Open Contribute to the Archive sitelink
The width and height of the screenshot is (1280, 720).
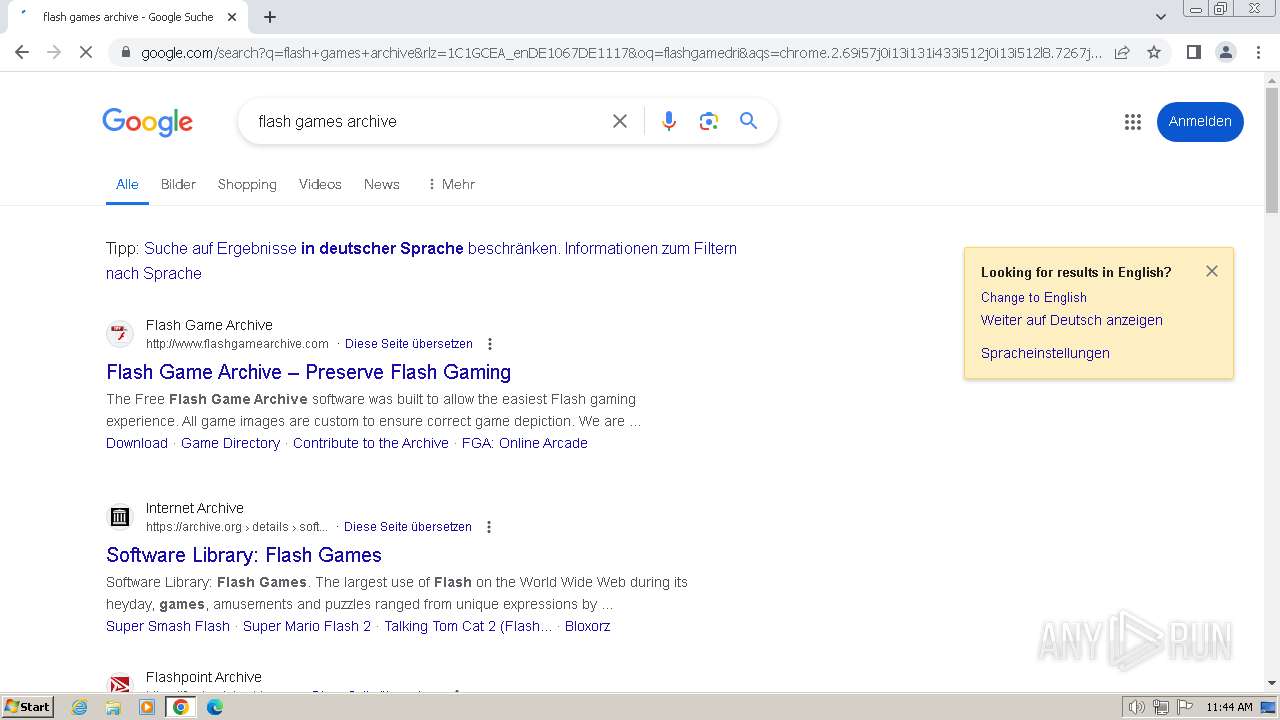[x=371, y=443]
